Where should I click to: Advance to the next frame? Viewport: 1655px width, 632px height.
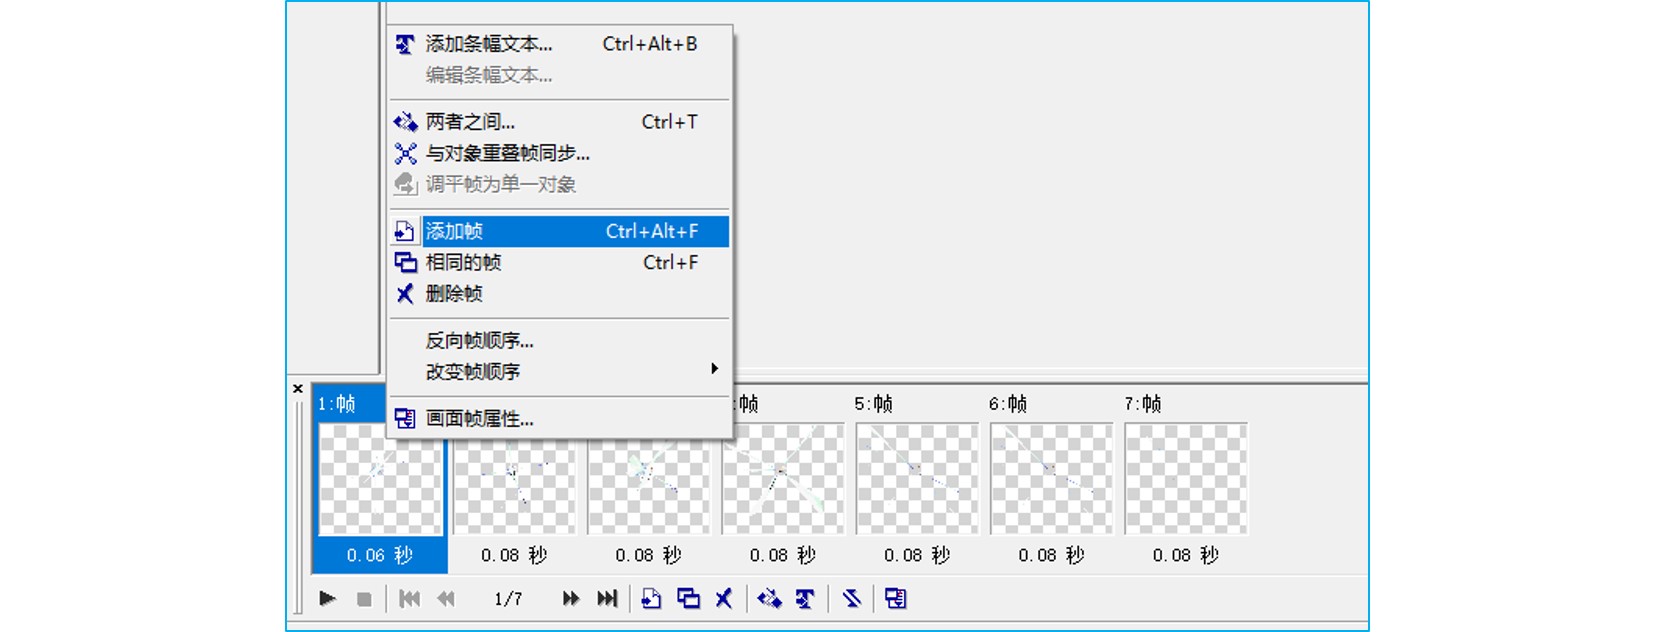point(571,598)
